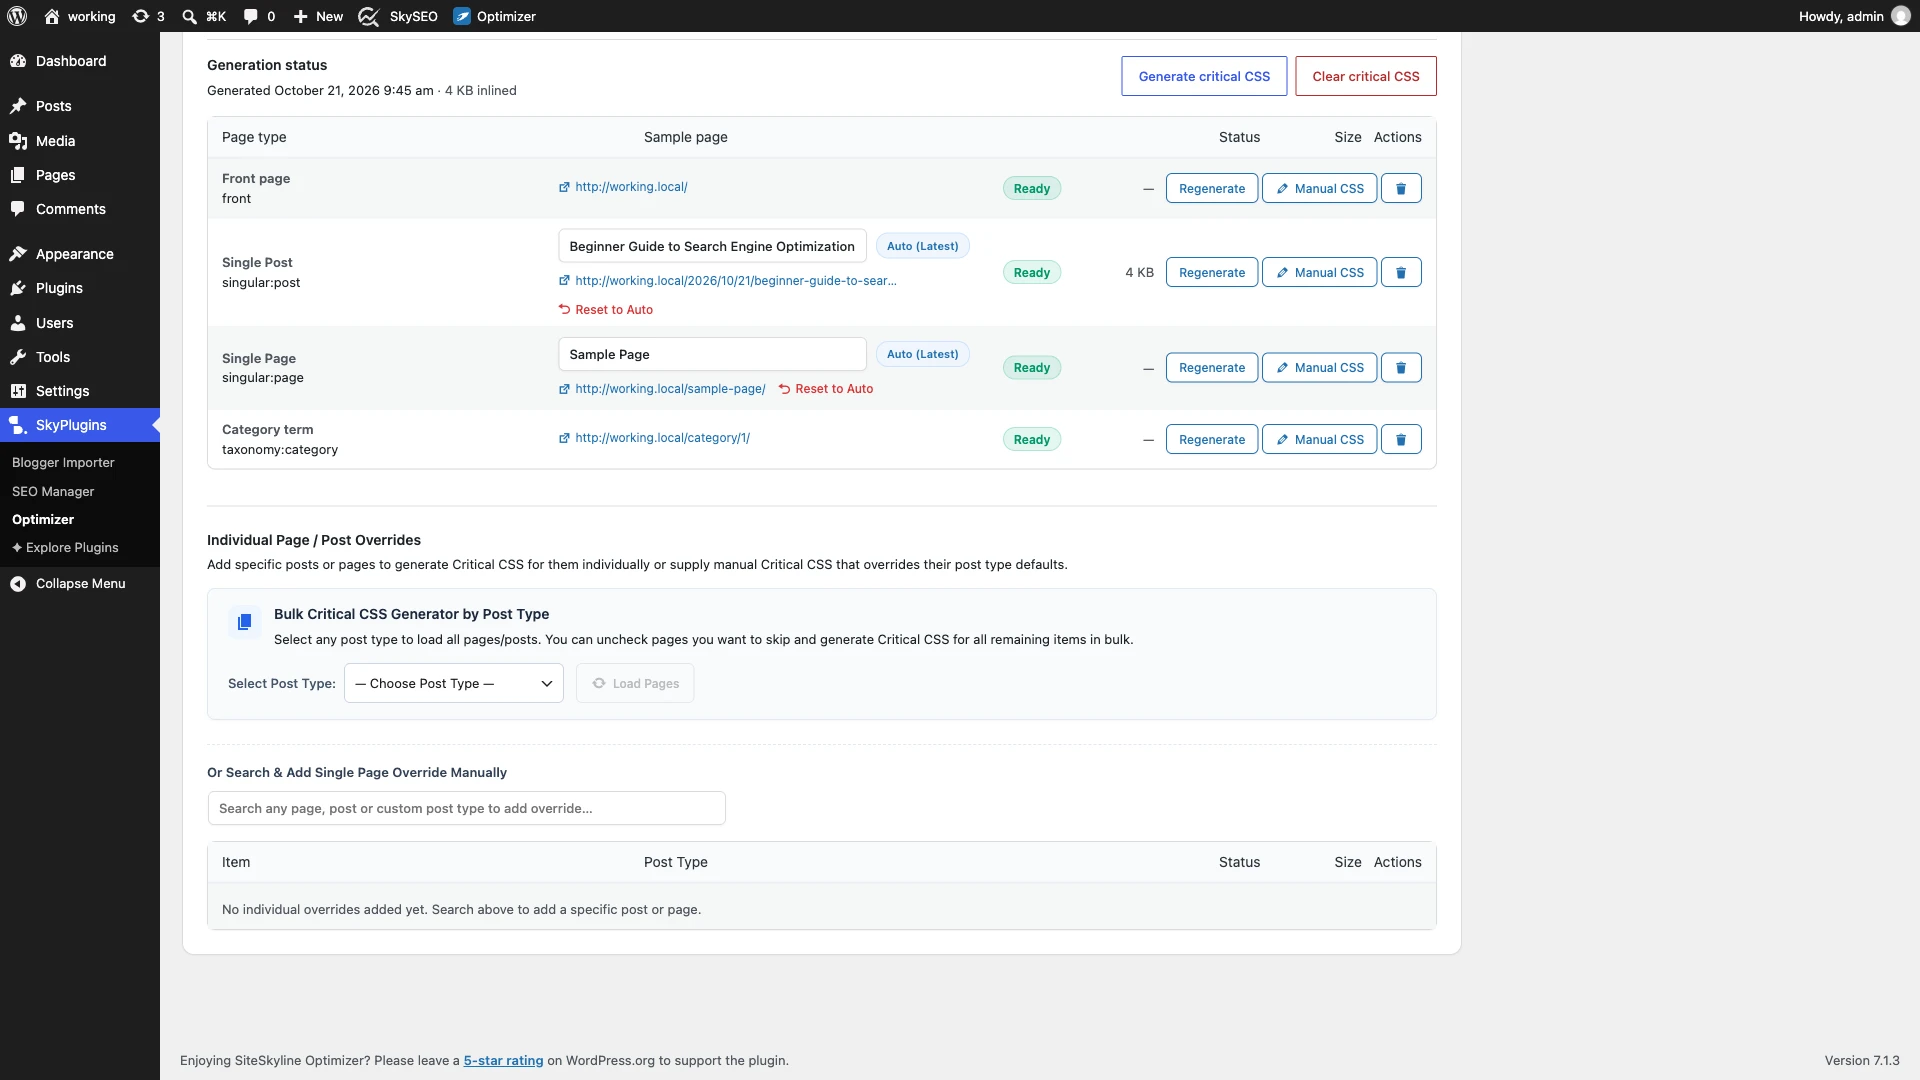This screenshot has height=1080, width=1920.
Task: Click the Ready status of Front page
Action: 1032,188
